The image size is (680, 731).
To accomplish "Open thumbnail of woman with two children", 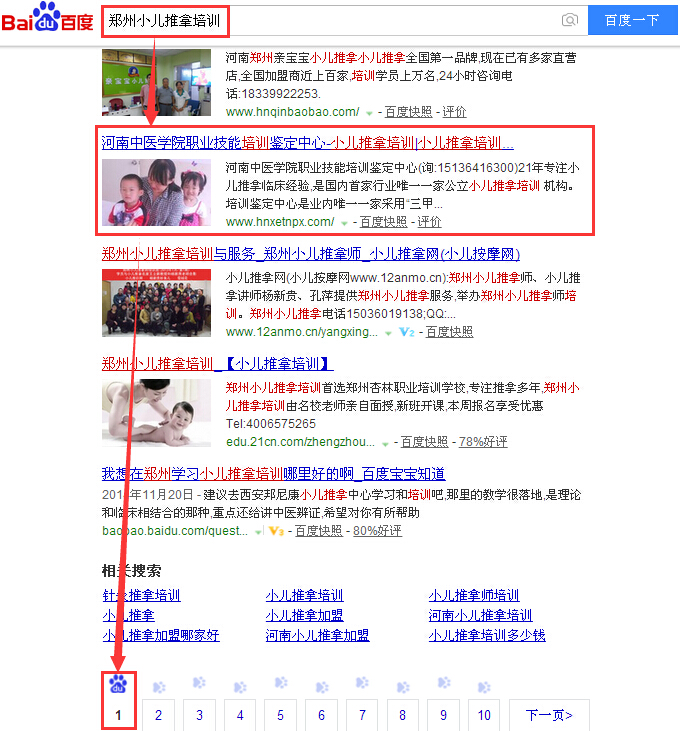I will coord(156,192).
